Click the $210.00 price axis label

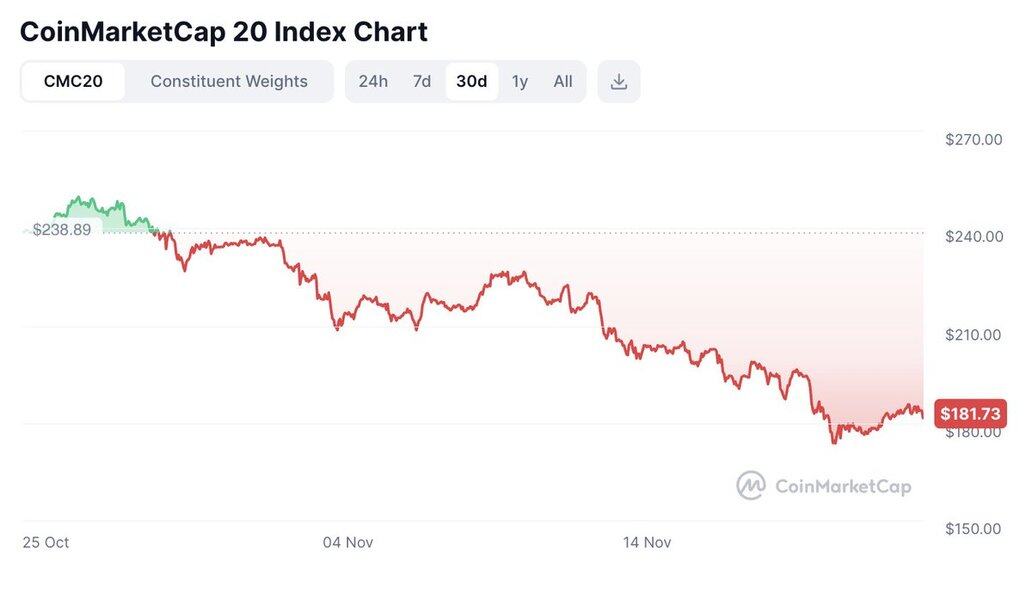[973, 334]
